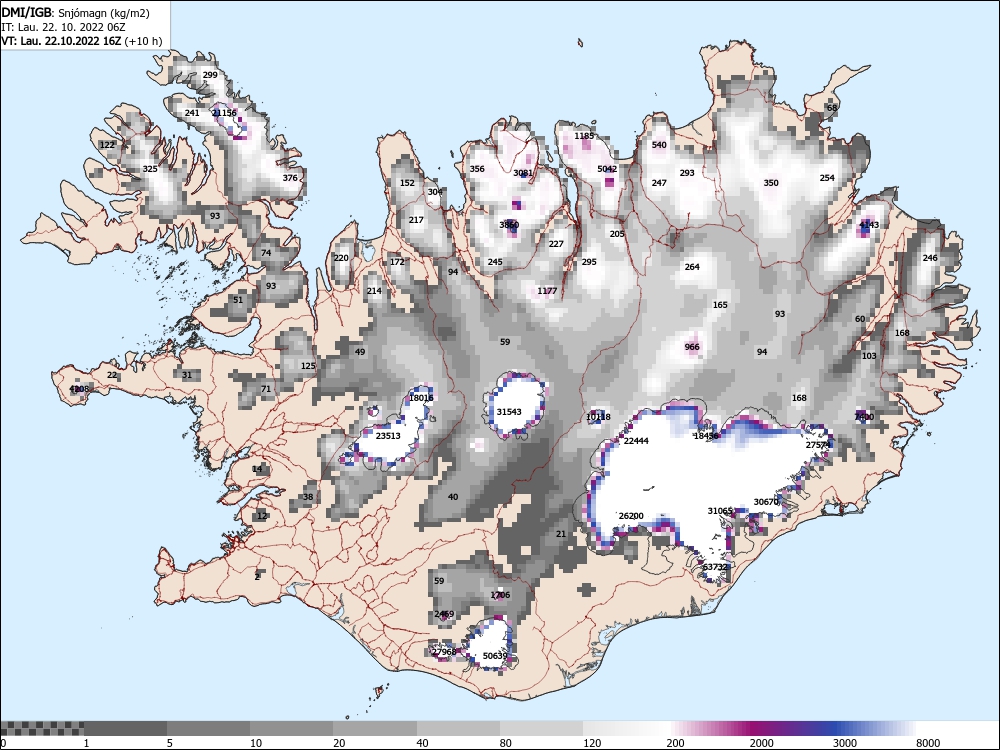Viewport: 1000px width, 750px height.
Task: Click snow value '264' on the map
Action: 692,267
